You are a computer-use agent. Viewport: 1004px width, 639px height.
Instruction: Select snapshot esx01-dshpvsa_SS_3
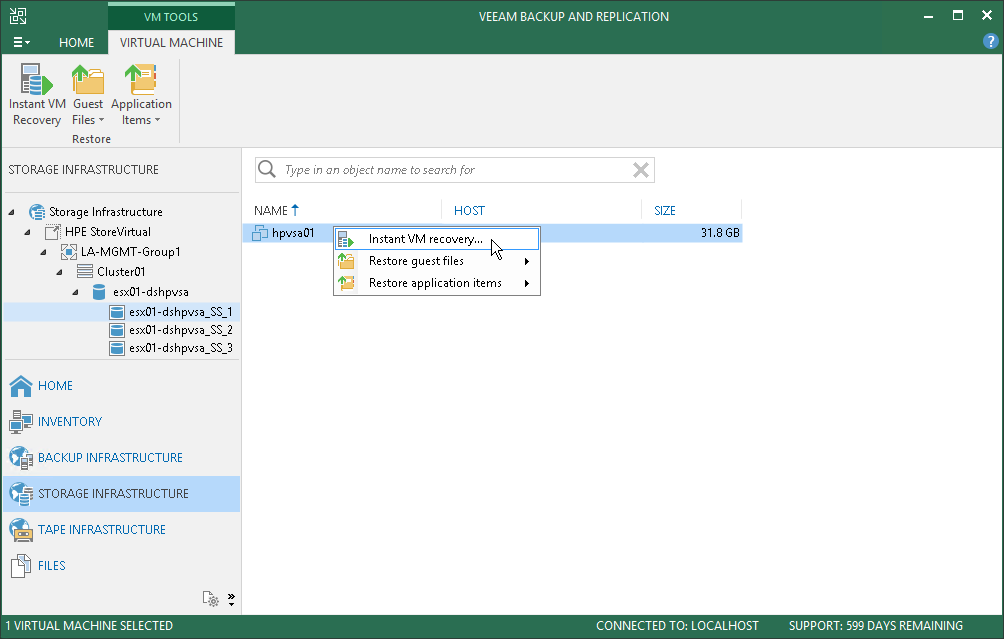[x=181, y=348]
